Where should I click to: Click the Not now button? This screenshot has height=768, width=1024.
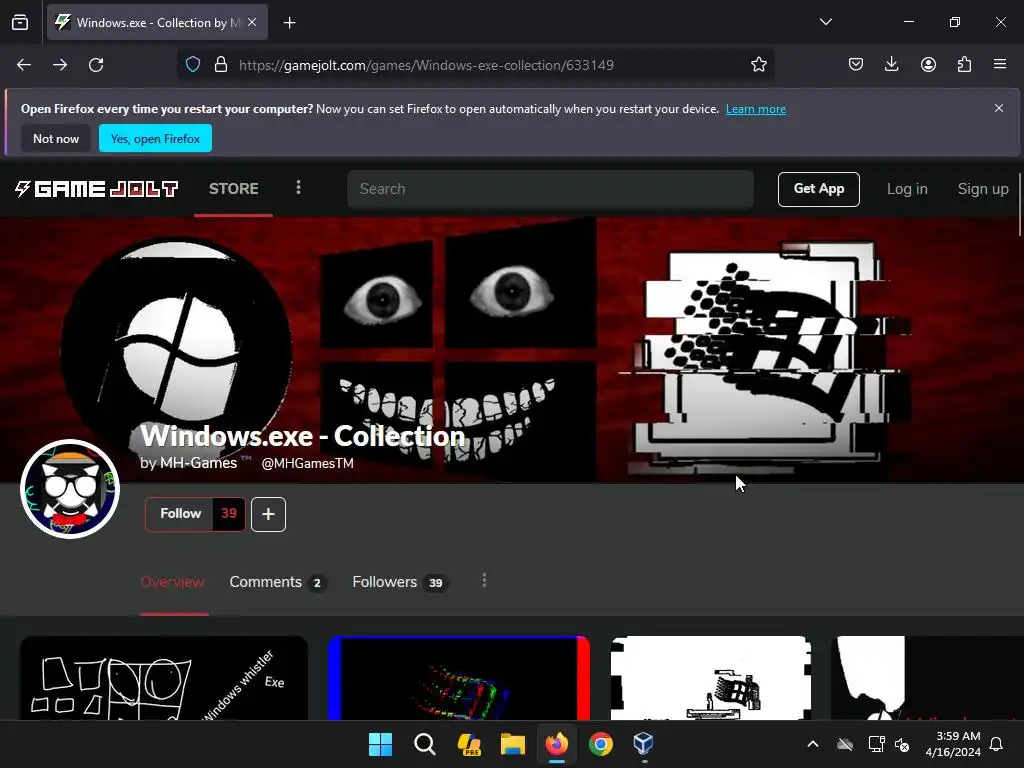[56, 138]
